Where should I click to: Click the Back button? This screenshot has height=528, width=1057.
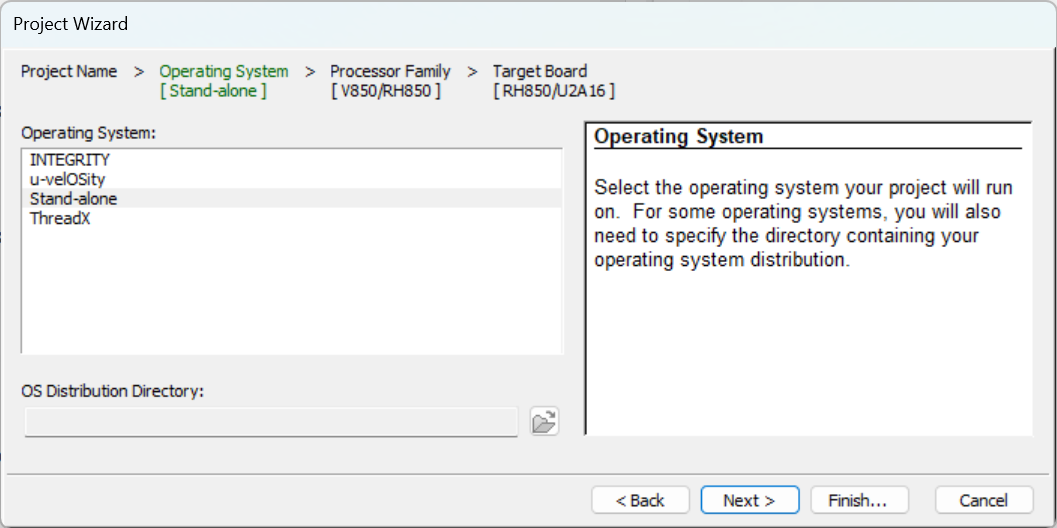click(x=641, y=500)
